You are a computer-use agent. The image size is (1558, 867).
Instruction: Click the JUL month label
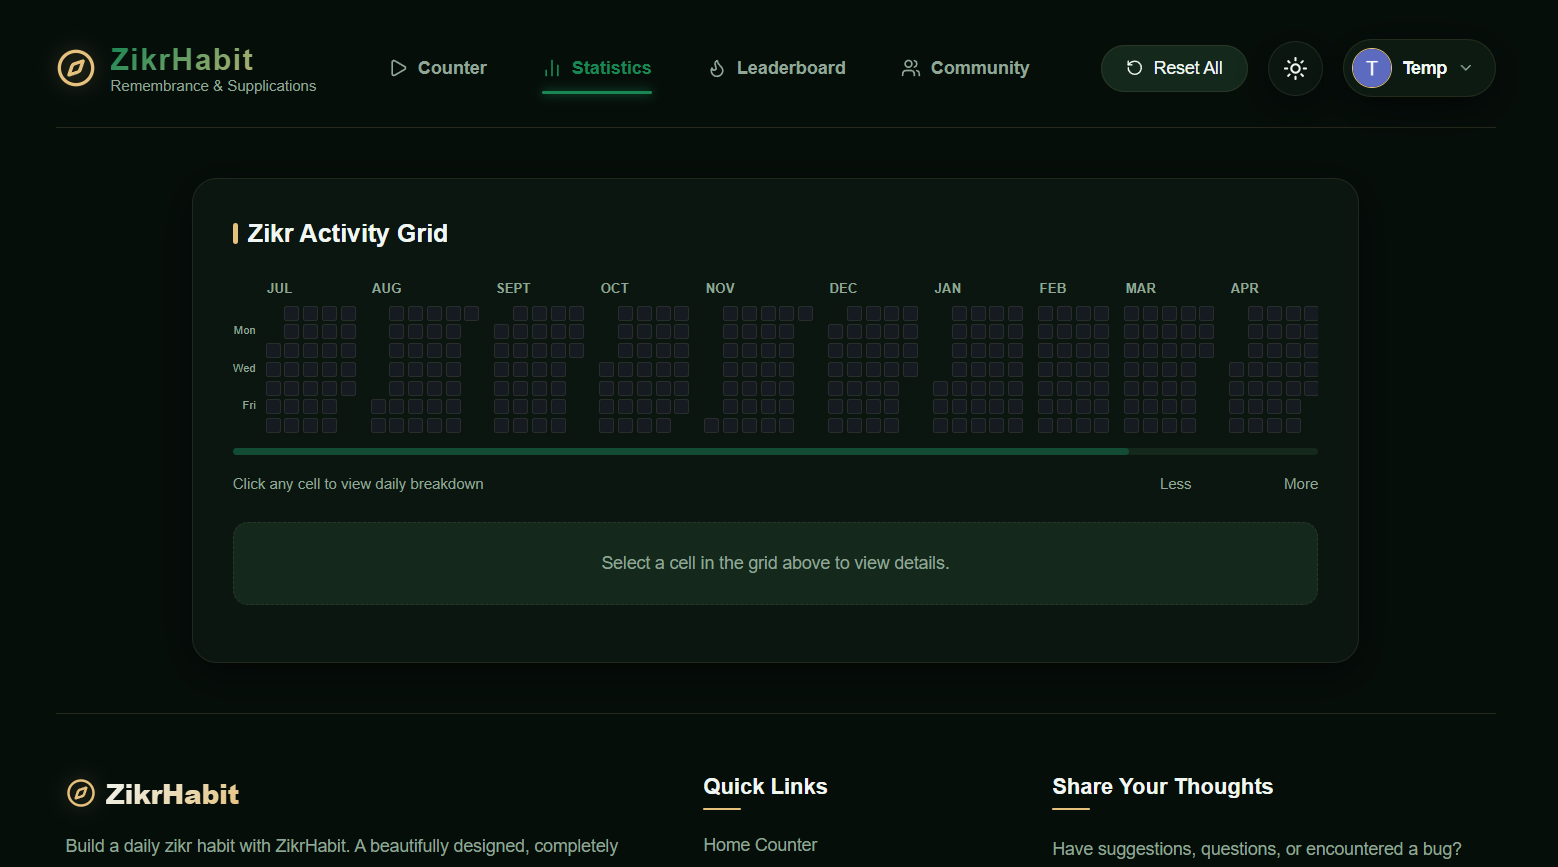pos(279,288)
